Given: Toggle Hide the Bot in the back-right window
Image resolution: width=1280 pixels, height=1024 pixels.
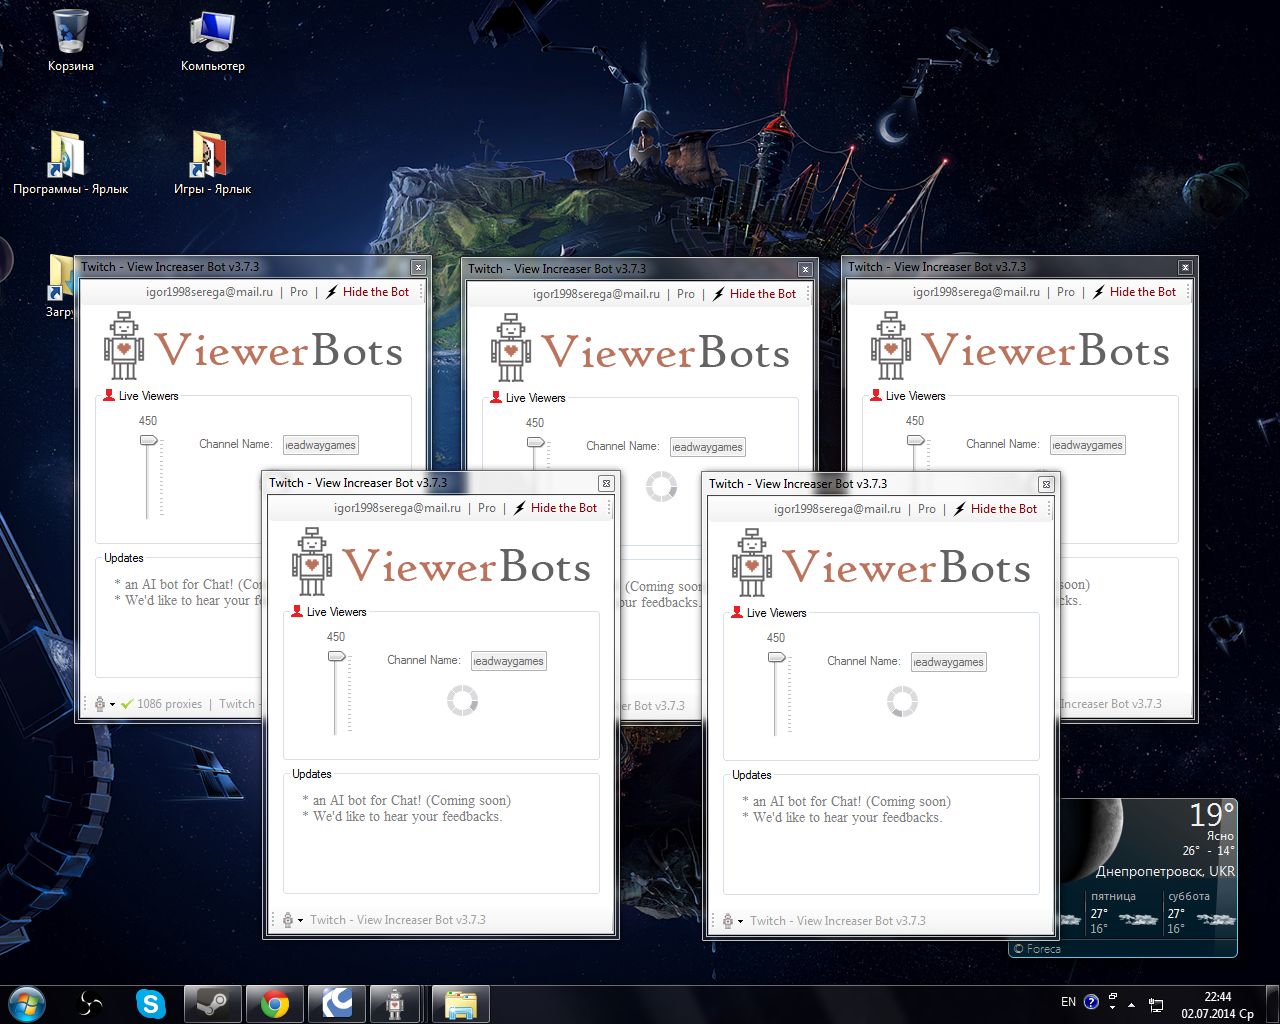Looking at the screenshot, I should click(x=1142, y=292).
